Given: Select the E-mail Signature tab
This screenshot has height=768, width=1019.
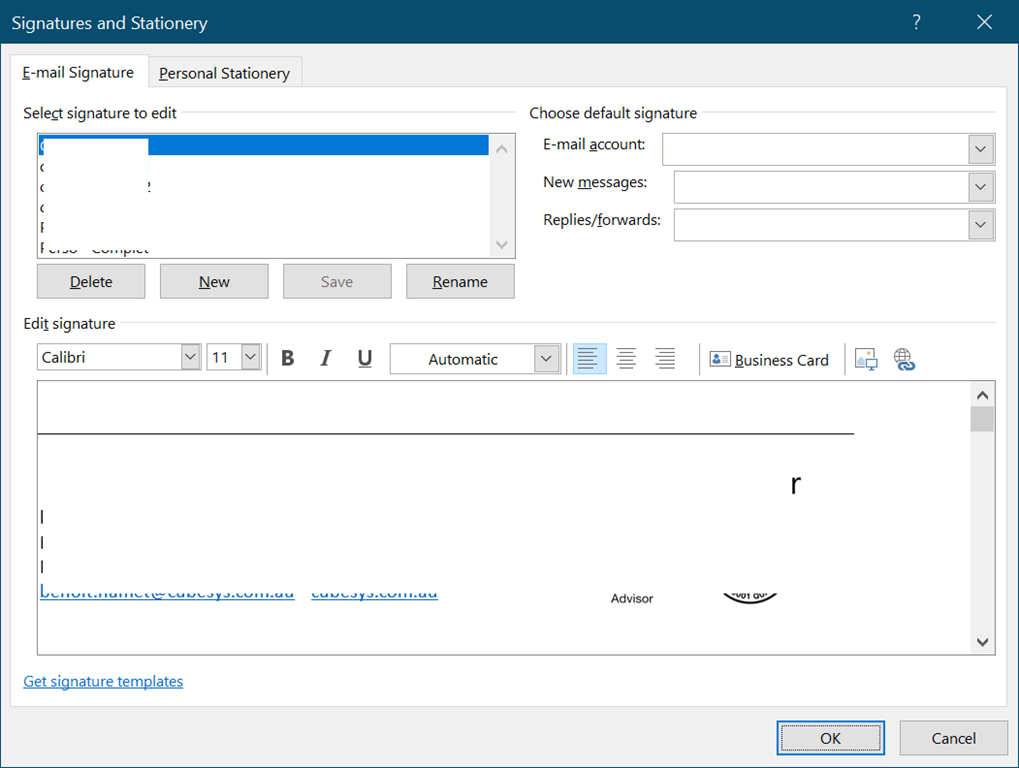Looking at the screenshot, I should tap(78, 73).
